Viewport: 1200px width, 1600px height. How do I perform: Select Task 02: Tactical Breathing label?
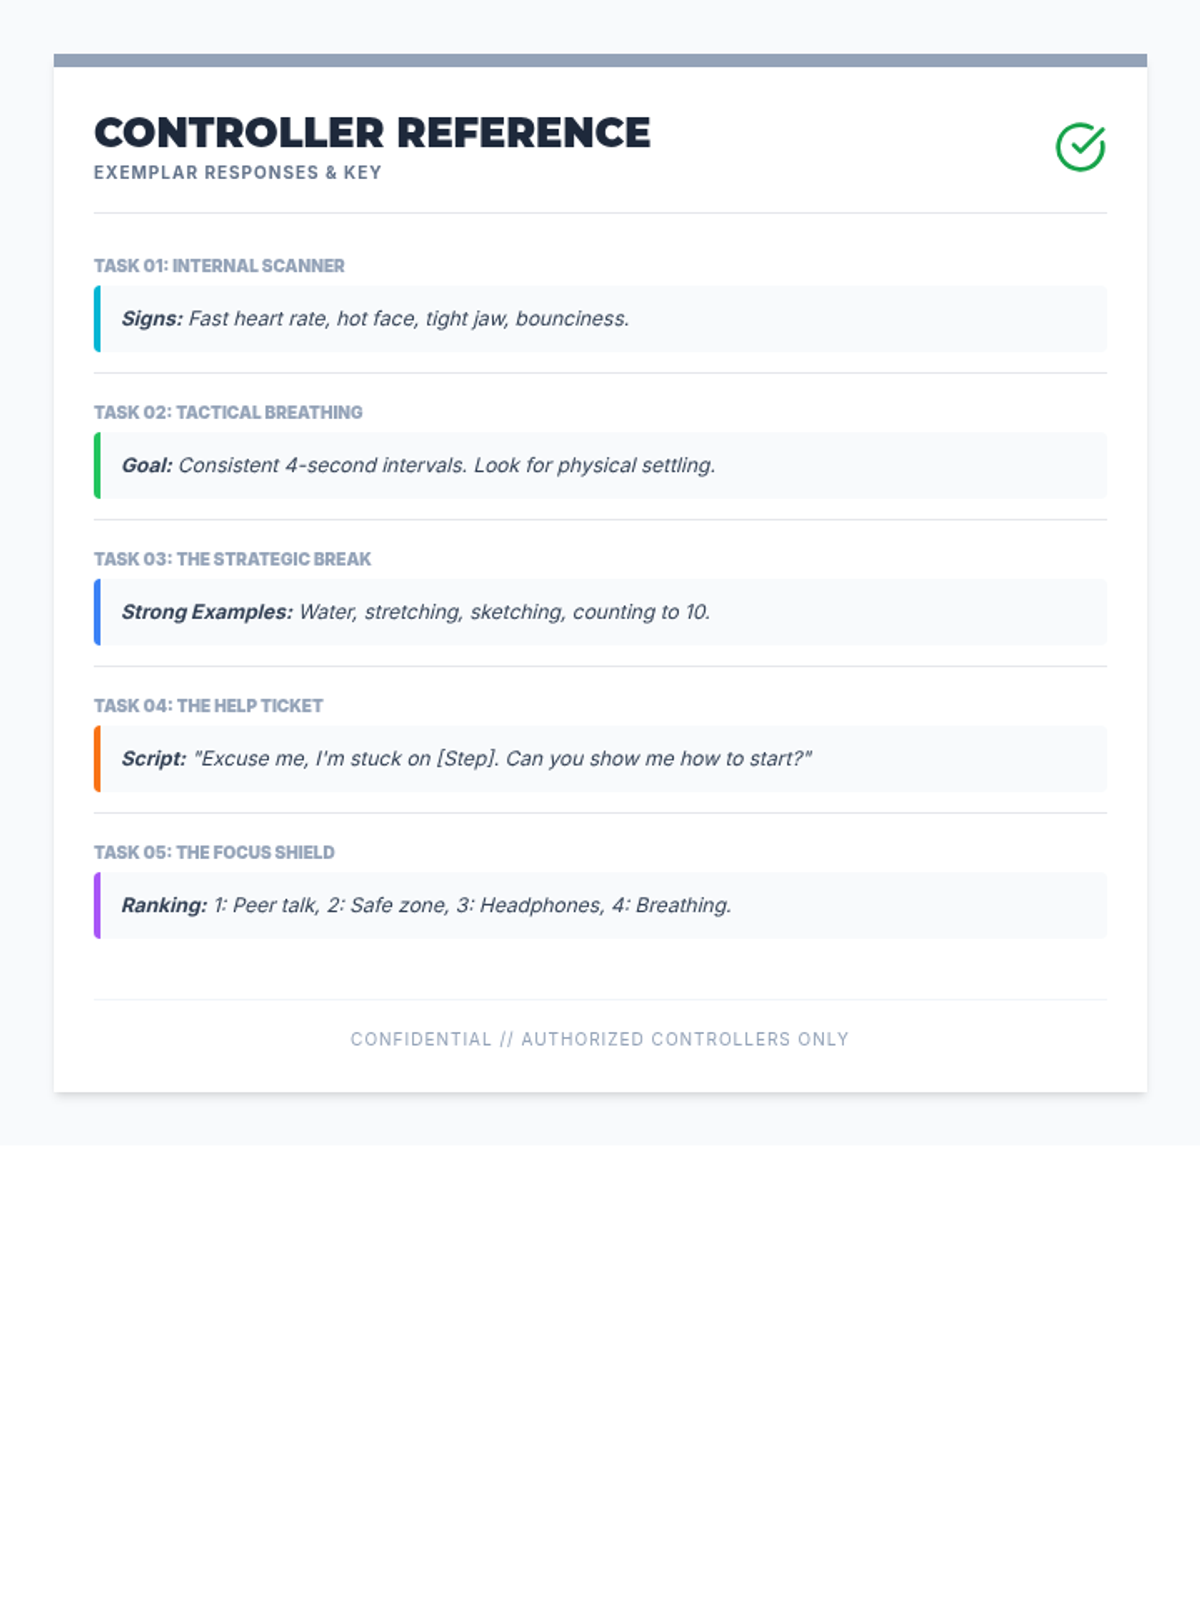coord(228,413)
